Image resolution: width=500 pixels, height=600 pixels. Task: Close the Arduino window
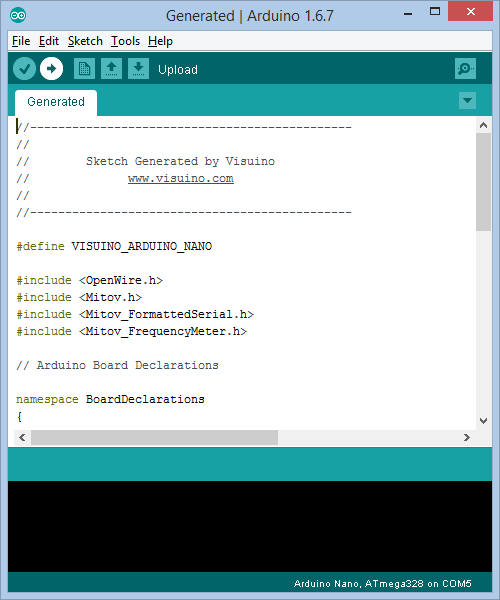(471, 11)
